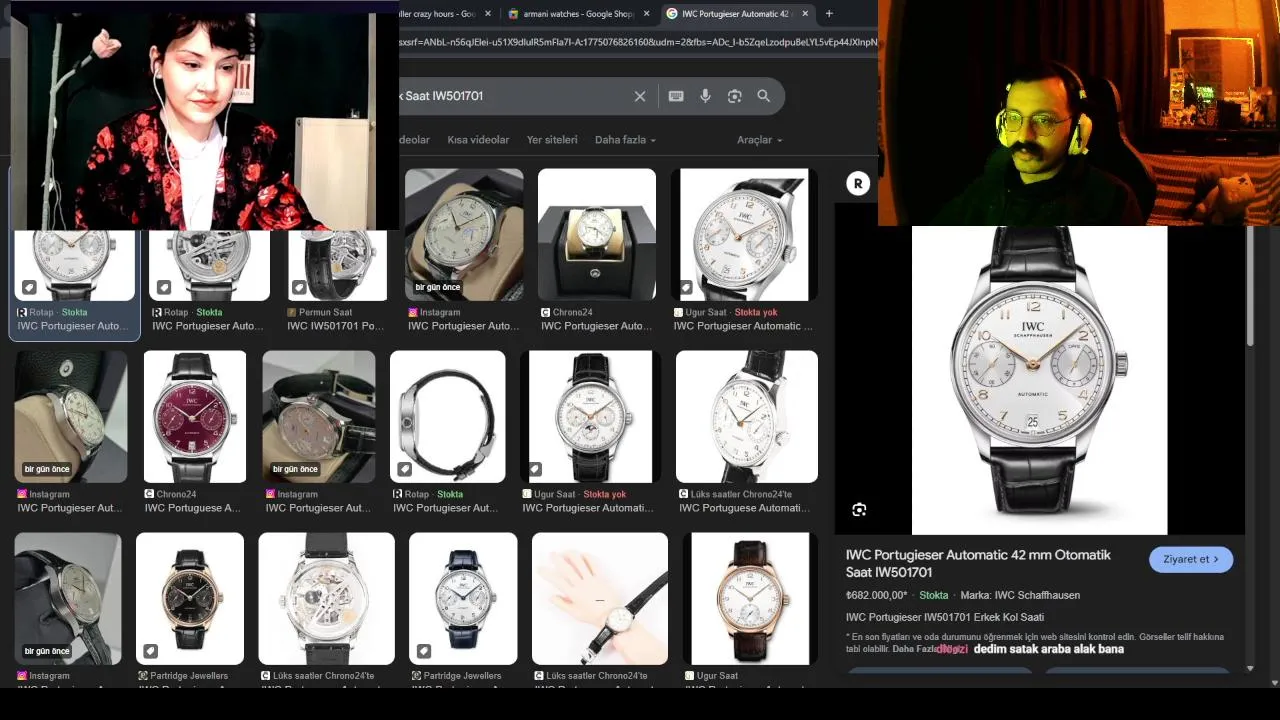This screenshot has width=1280, height=720.
Task: Click 'IWC Portugieser Automatic 42 mm Otomatik Saat IW501701' title
Action: pos(978,563)
